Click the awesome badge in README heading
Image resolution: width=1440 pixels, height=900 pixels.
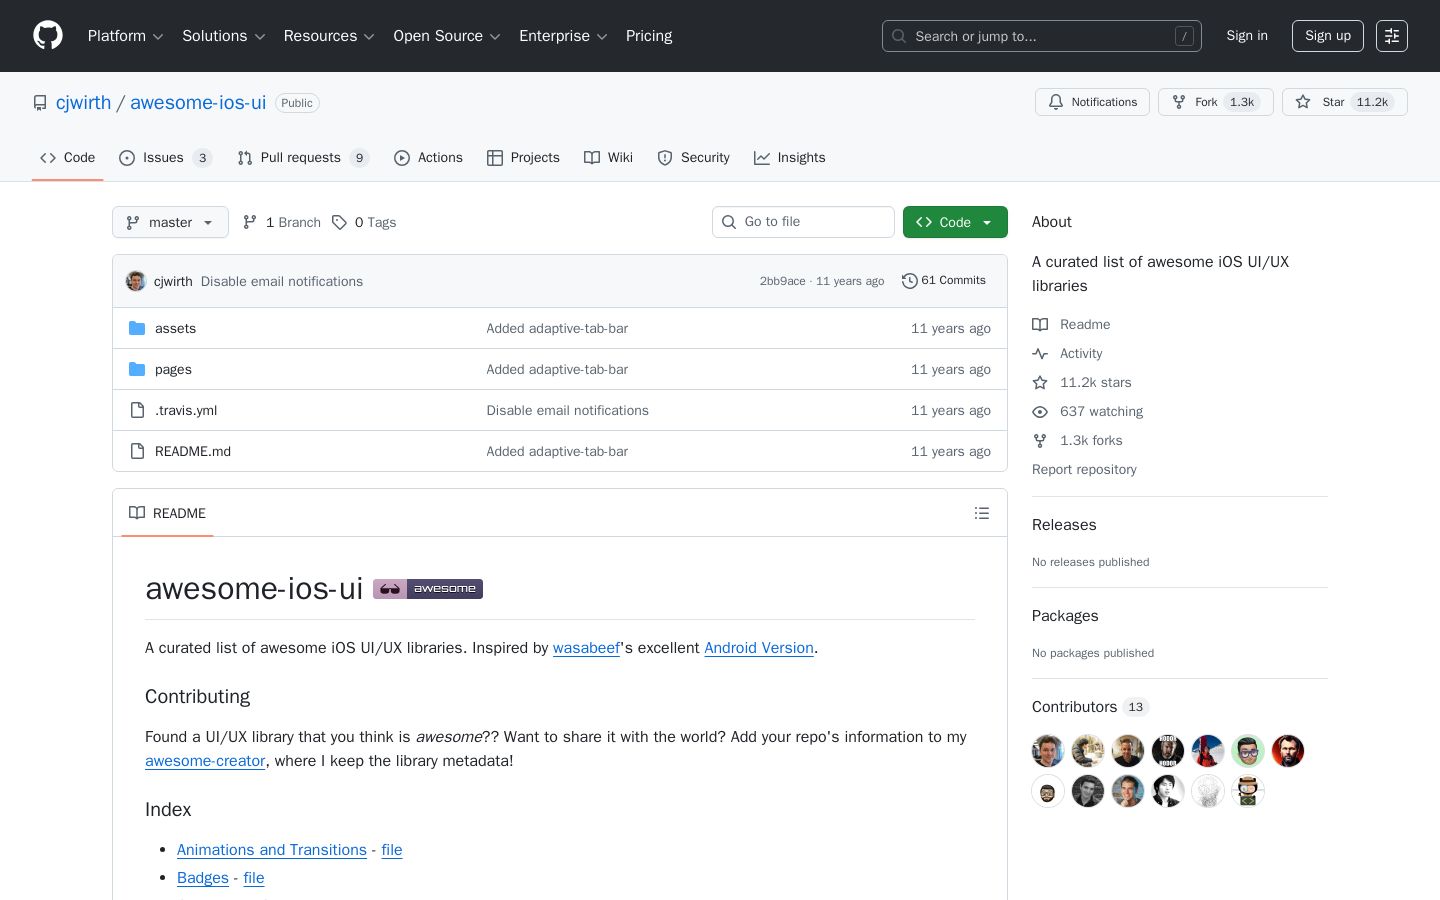point(428,589)
